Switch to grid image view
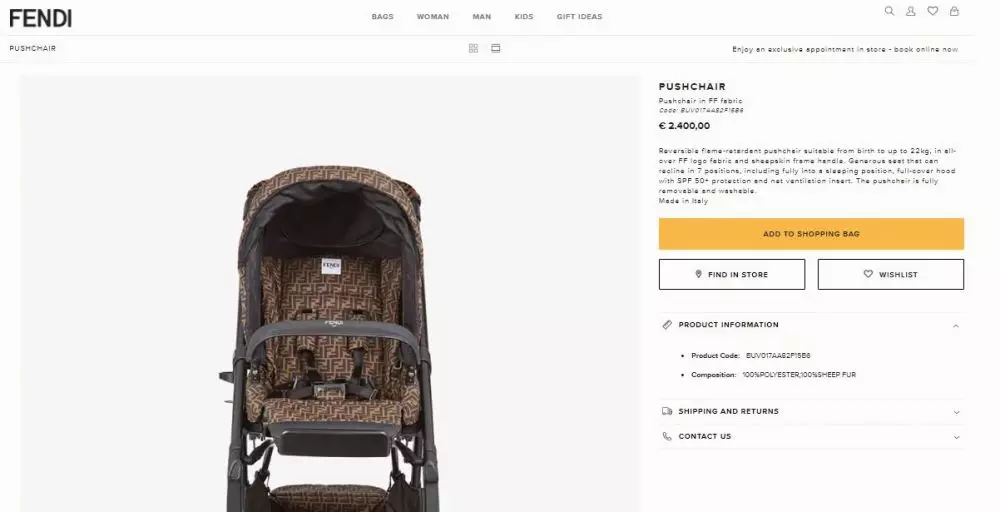Screen dimensions: 1000x512 473,48
